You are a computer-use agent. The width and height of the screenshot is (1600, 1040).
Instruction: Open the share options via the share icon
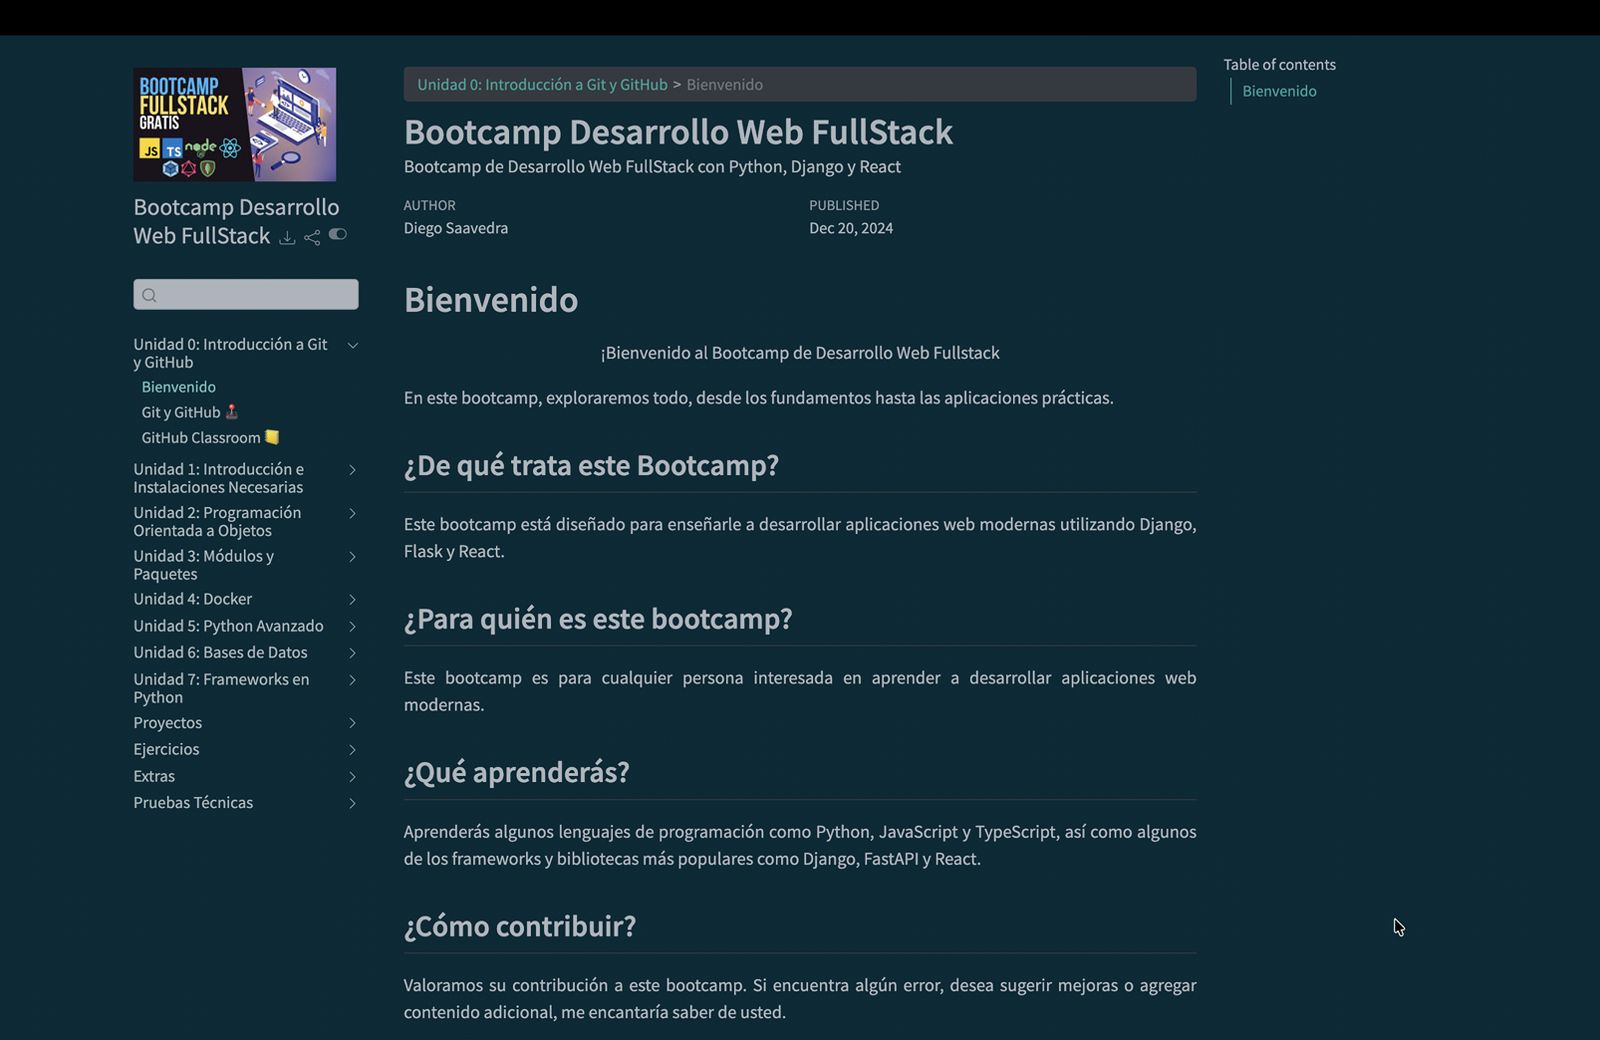(312, 237)
